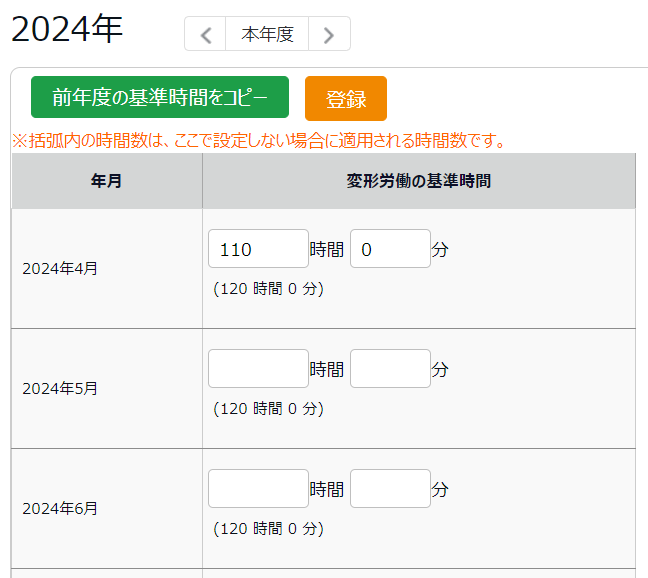Click the 本年度 button
The height and width of the screenshot is (578, 648).
pyautogui.click(x=267, y=34)
